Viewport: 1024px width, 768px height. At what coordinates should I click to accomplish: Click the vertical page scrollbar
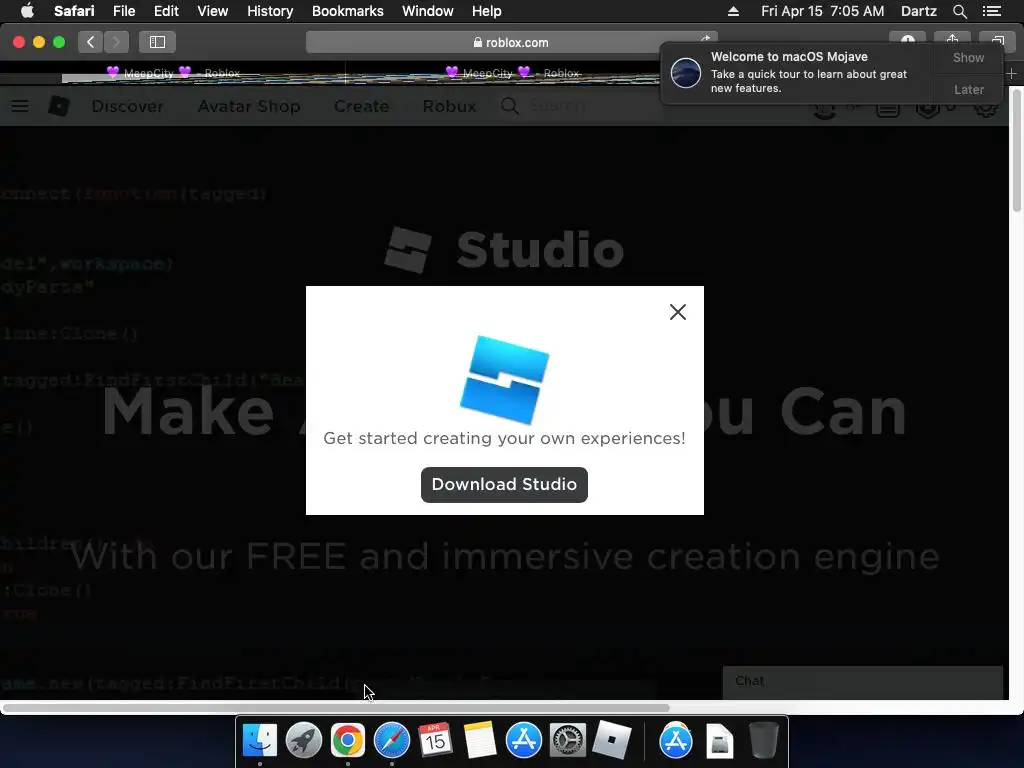1017,150
